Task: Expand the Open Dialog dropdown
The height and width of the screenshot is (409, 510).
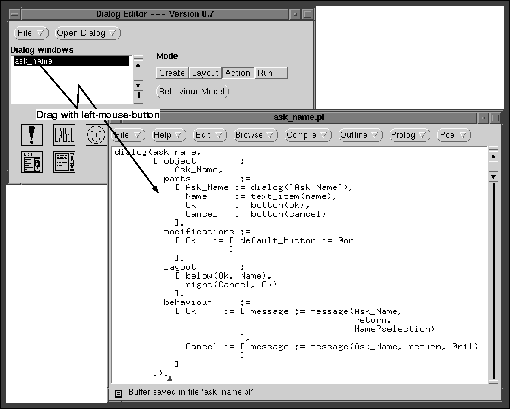Action: pos(88,33)
